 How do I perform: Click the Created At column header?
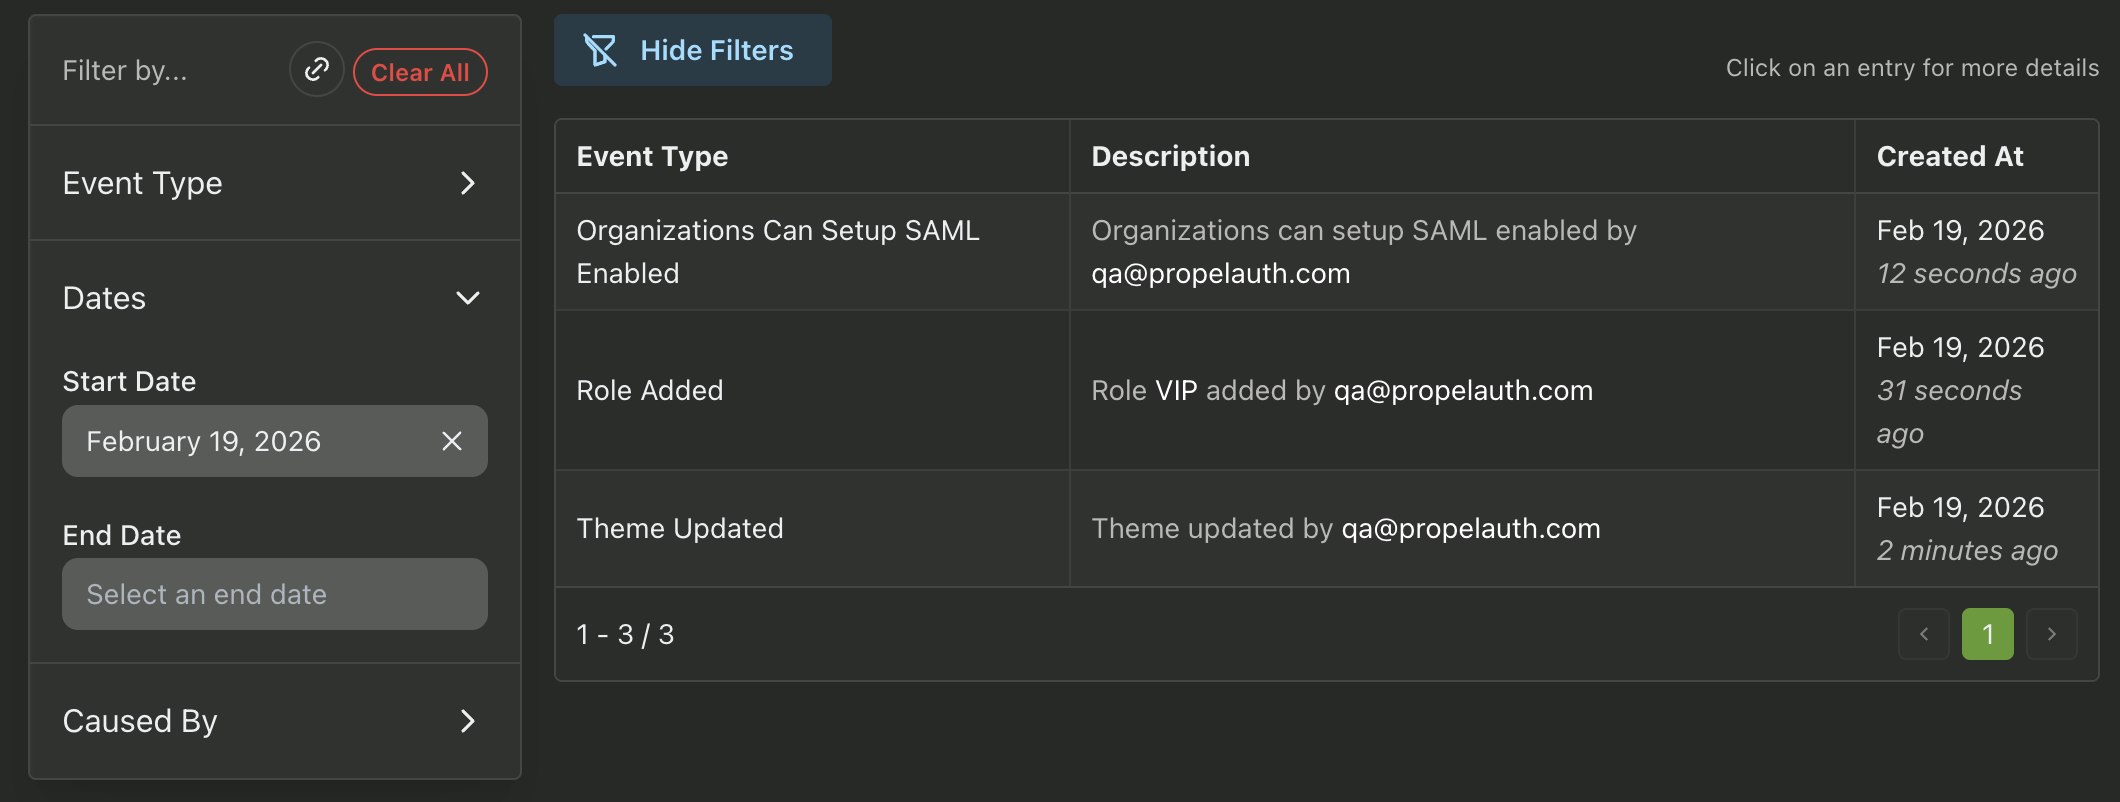point(1949,156)
